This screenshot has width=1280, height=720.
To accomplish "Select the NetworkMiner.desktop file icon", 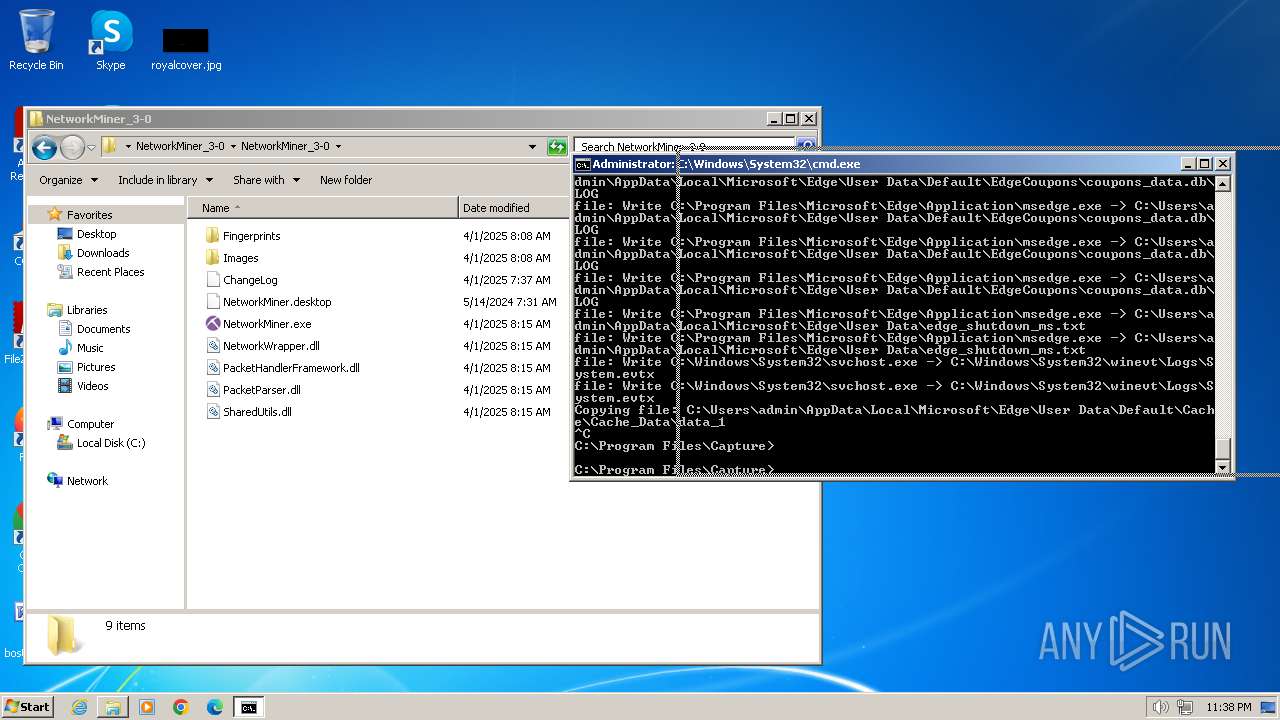I will point(212,302).
